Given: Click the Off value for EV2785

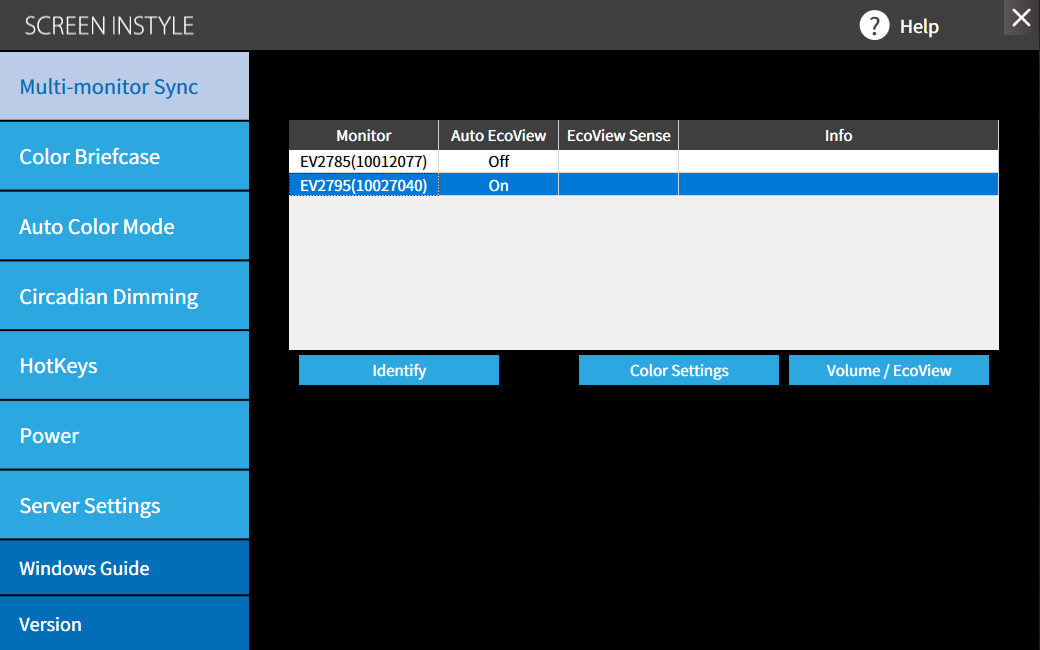Looking at the screenshot, I should pos(498,161).
